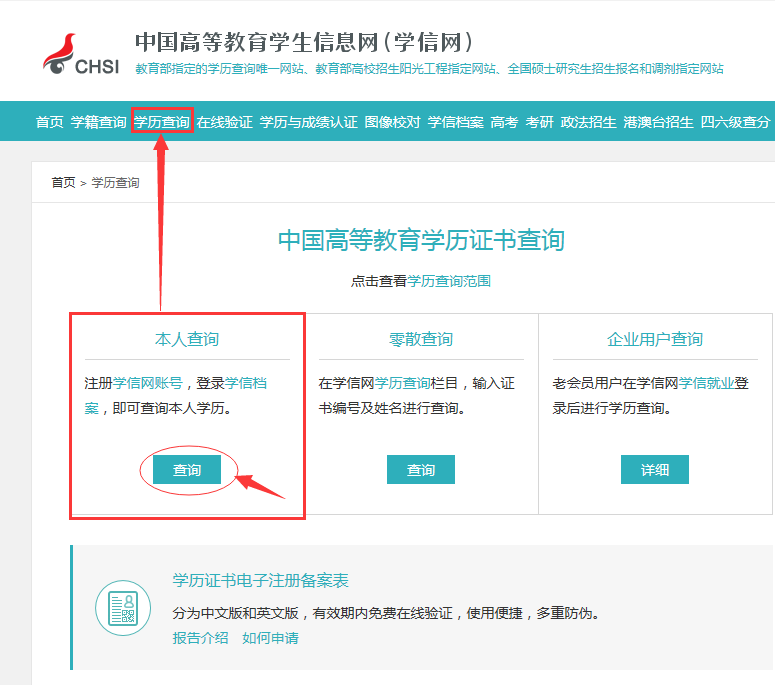Open 学历与成绩认证 nav item
Screen dimensions: 775x685
(308, 122)
